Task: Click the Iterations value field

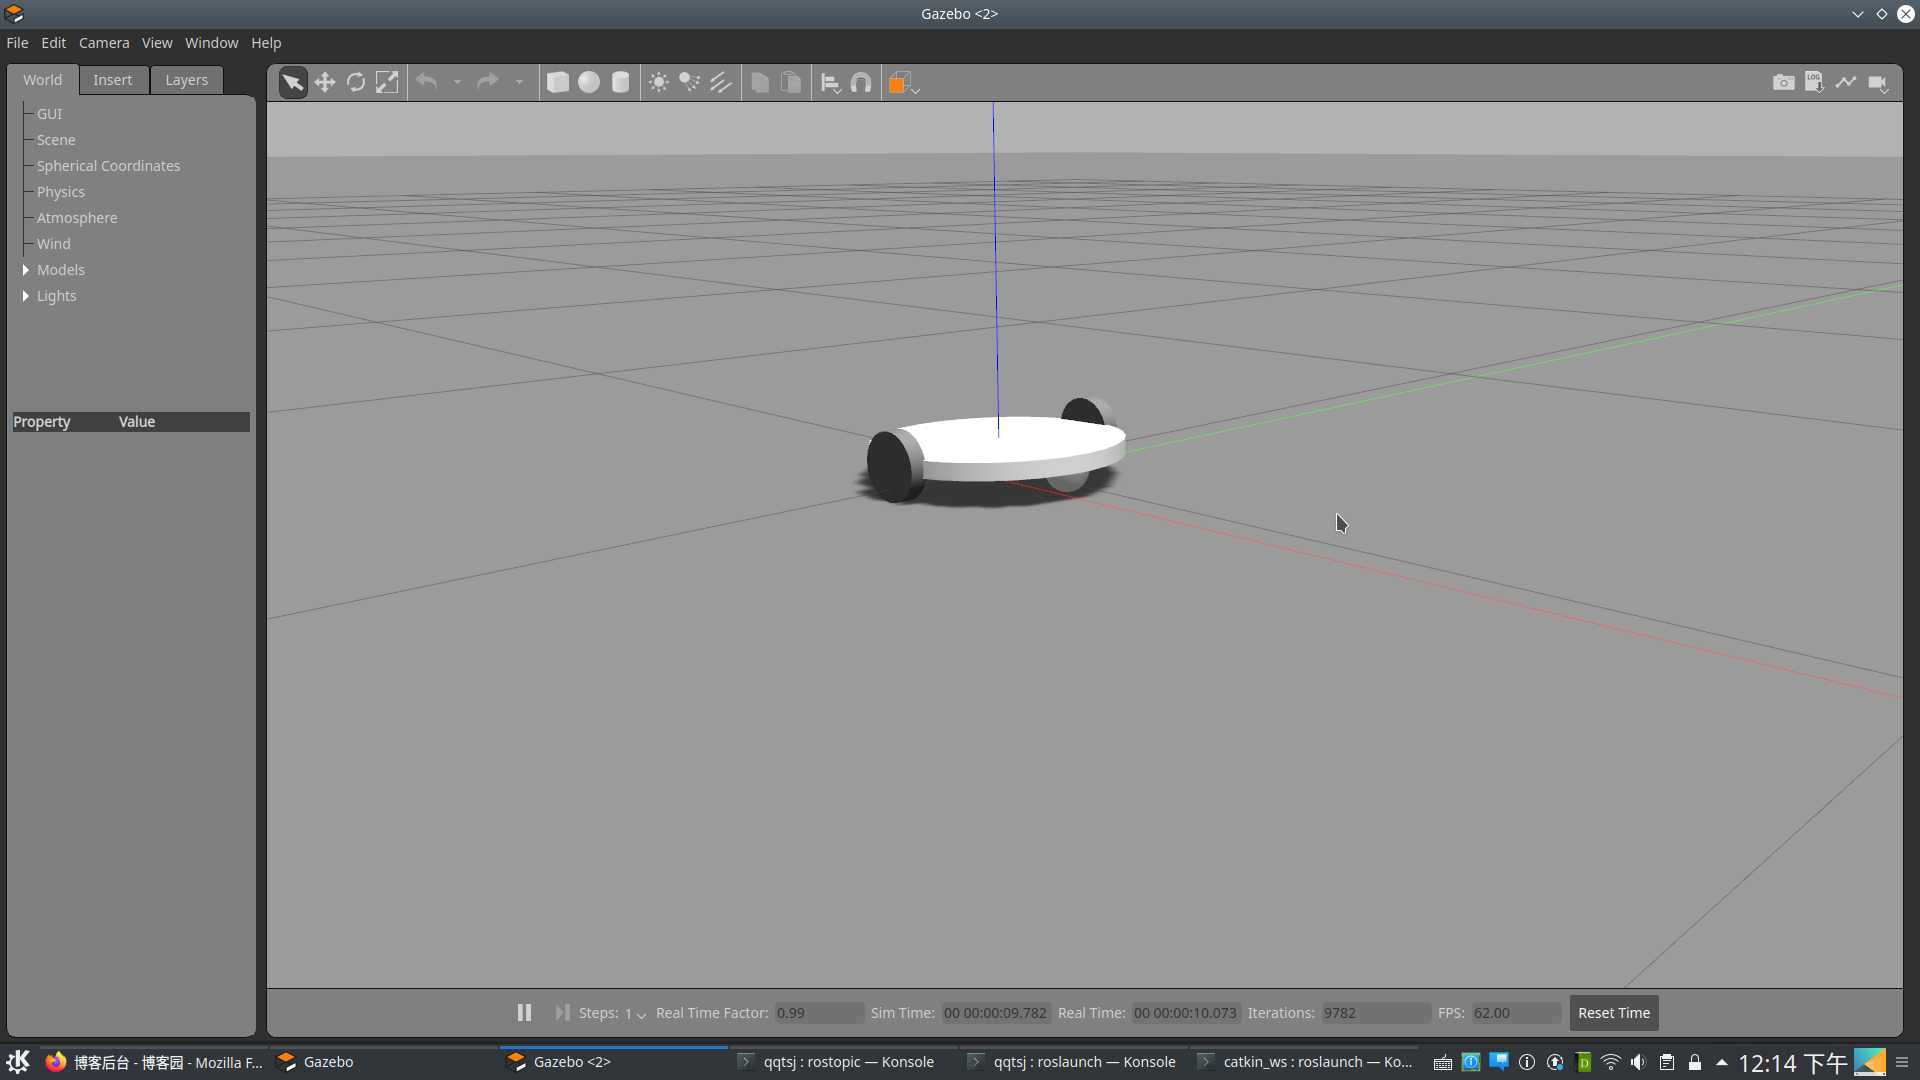Action: [1375, 1013]
